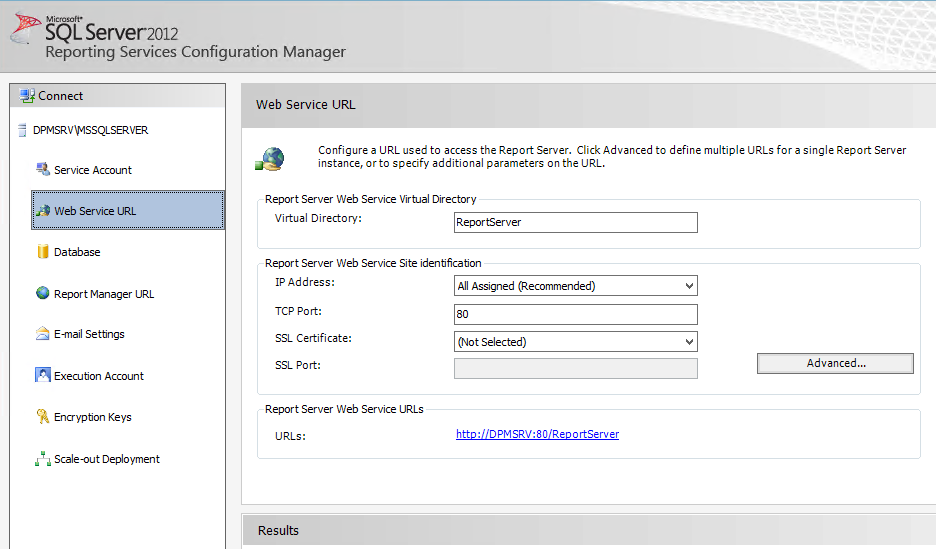The width and height of the screenshot is (936, 549).
Task: Click the globe icon beside the description
Action: (x=270, y=159)
